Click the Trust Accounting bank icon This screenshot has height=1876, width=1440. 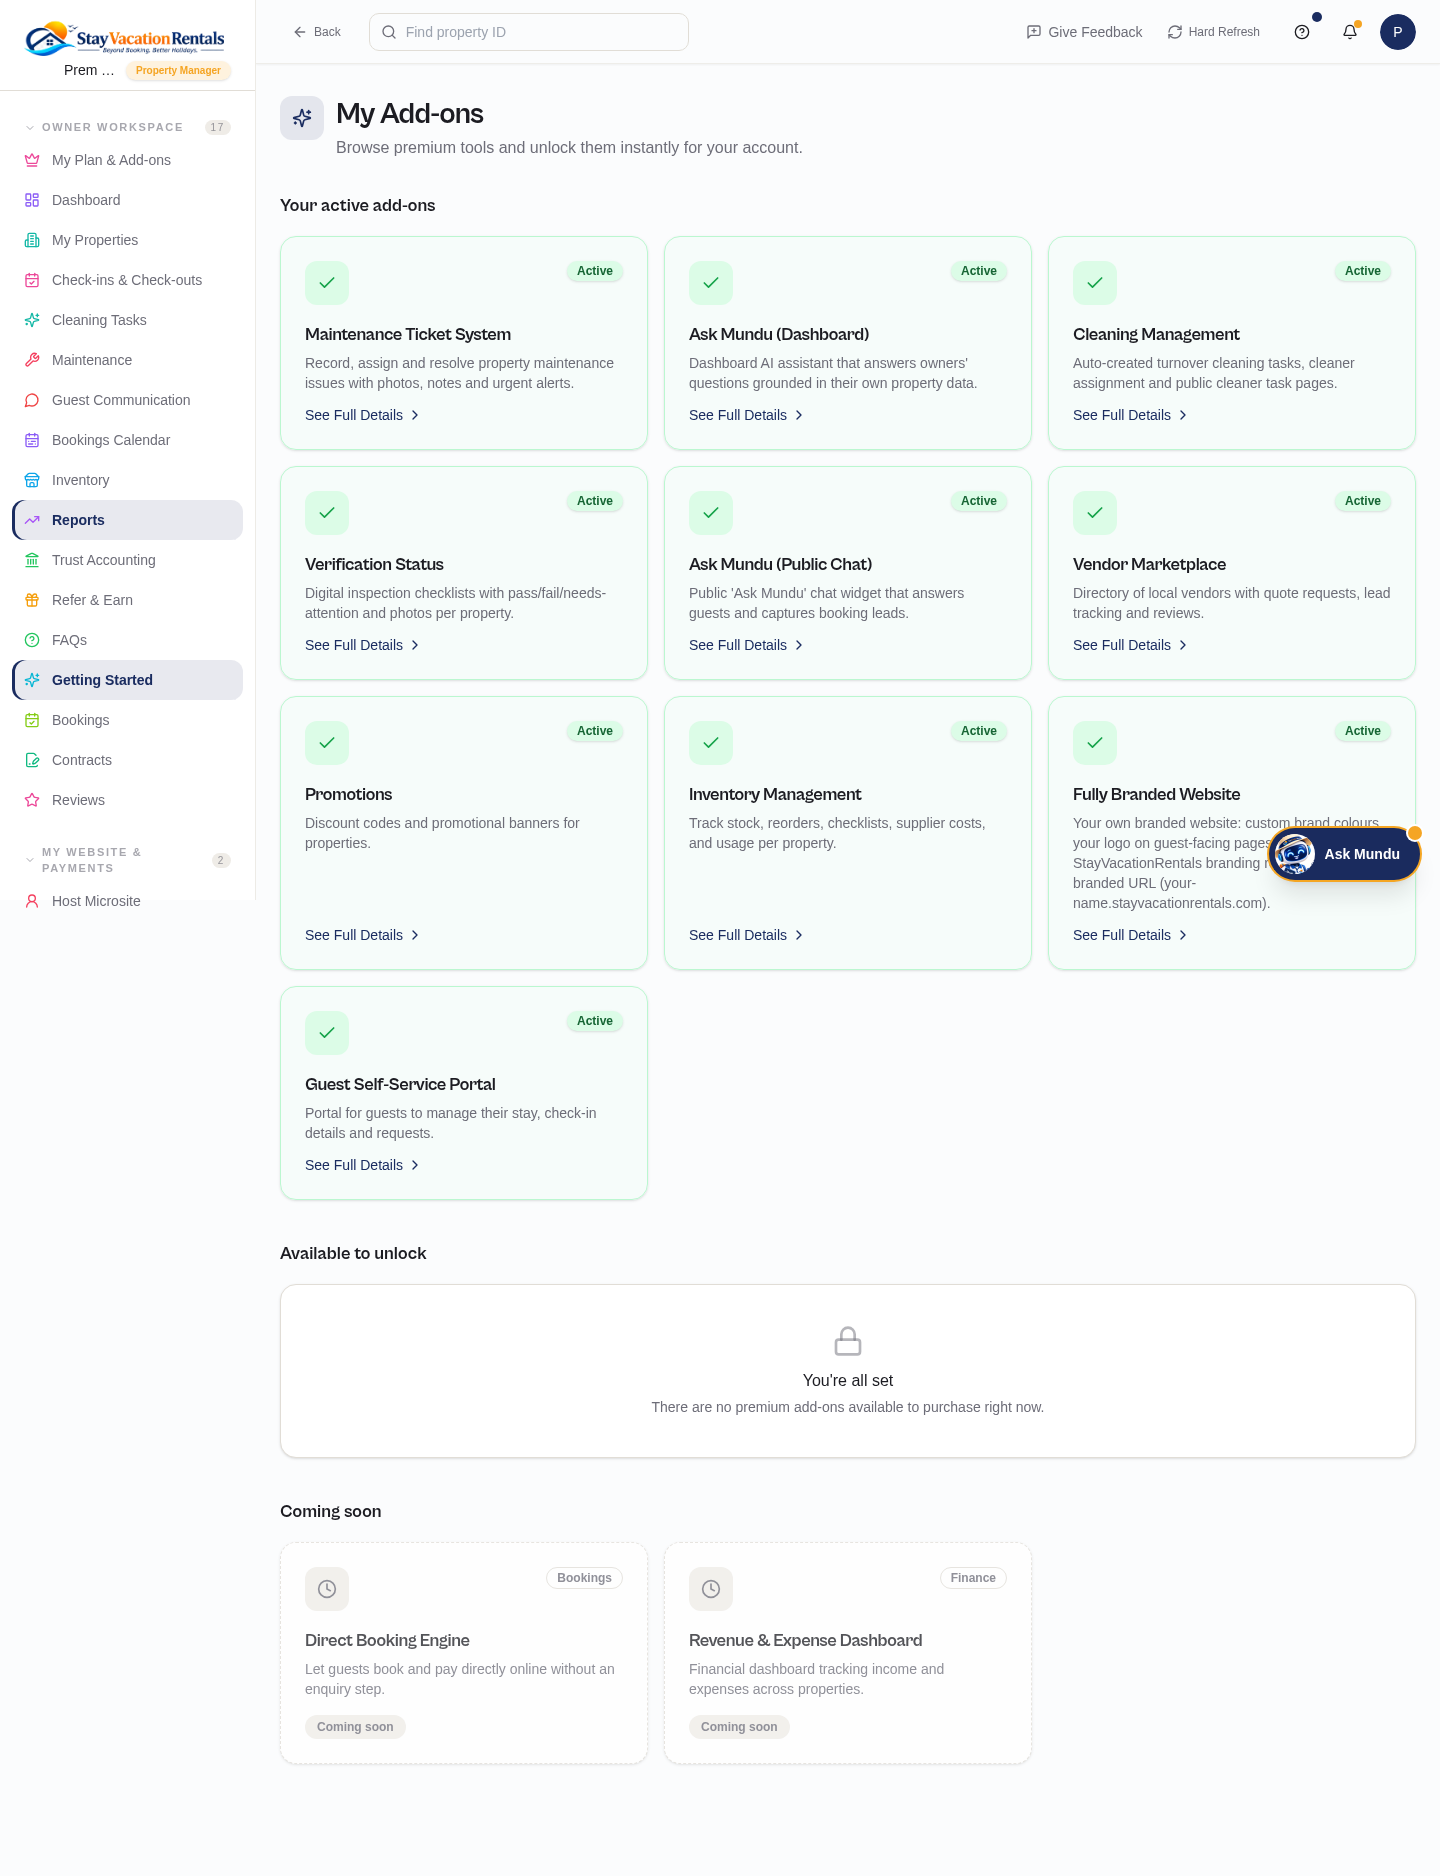[32, 560]
